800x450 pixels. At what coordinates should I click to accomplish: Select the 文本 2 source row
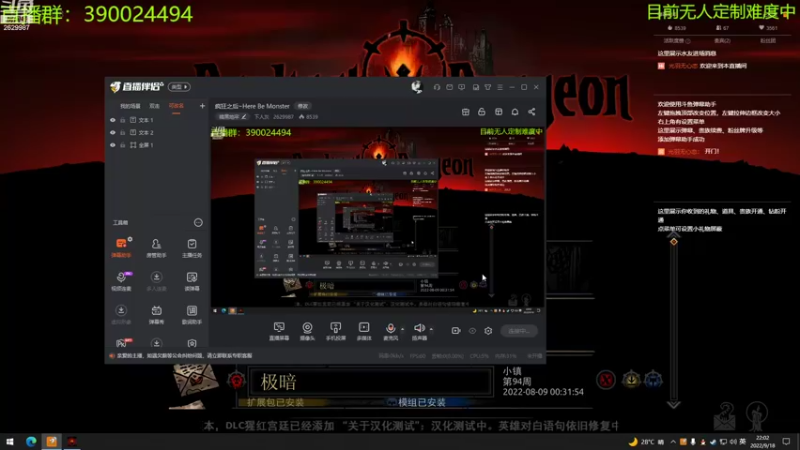(157, 133)
